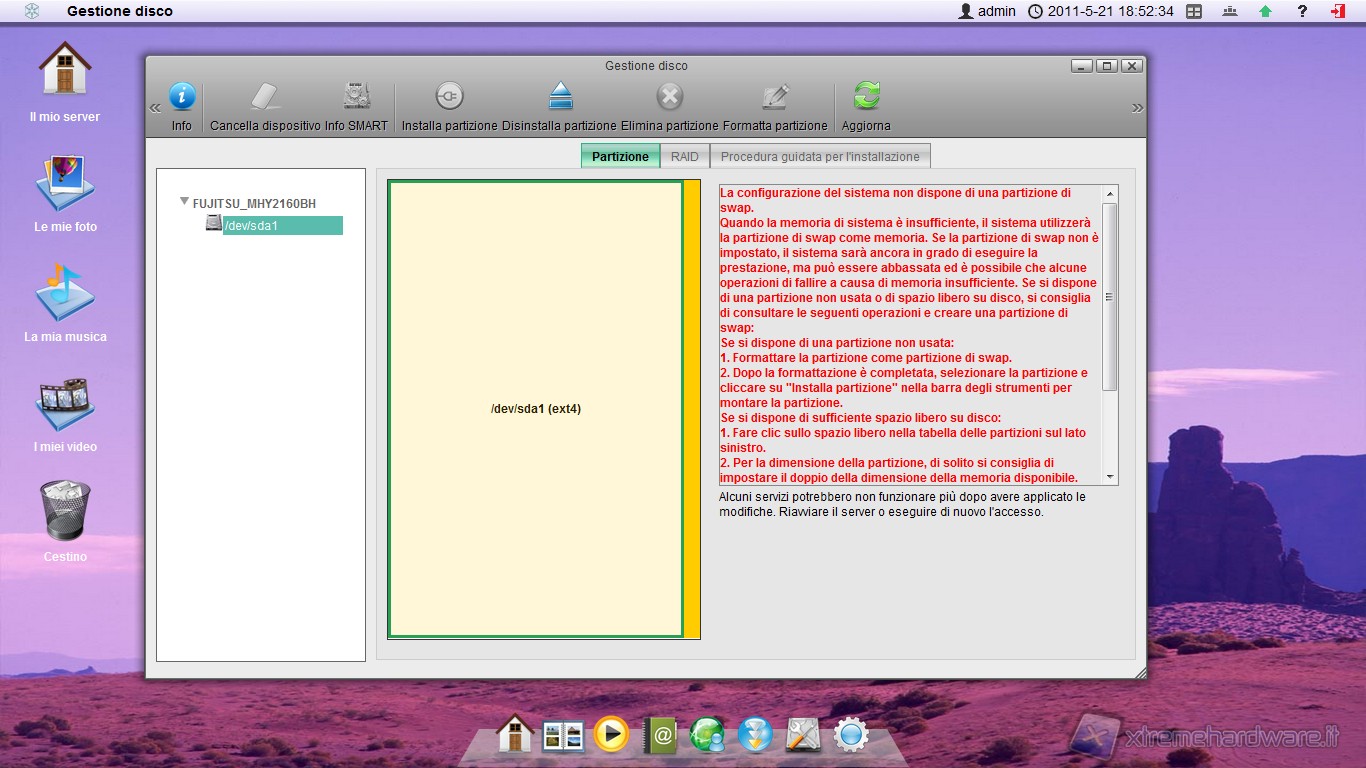Viewport: 1366px width, 768px height.
Task: Switch to the RAID tab
Action: pos(685,157)
